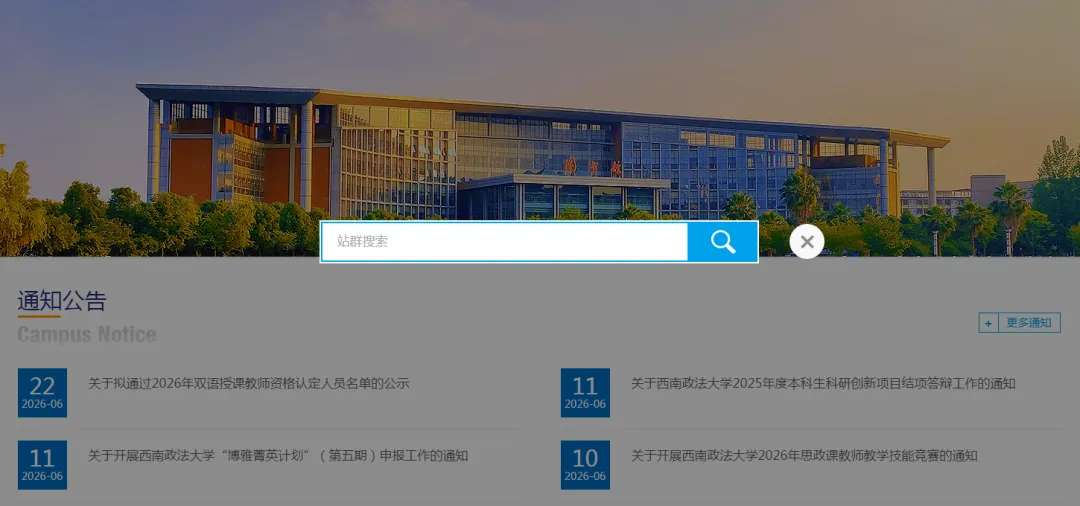1080x506 pixels.
Task: Open the 更多通知 more notices link
Action: [x=1019, y=322]
